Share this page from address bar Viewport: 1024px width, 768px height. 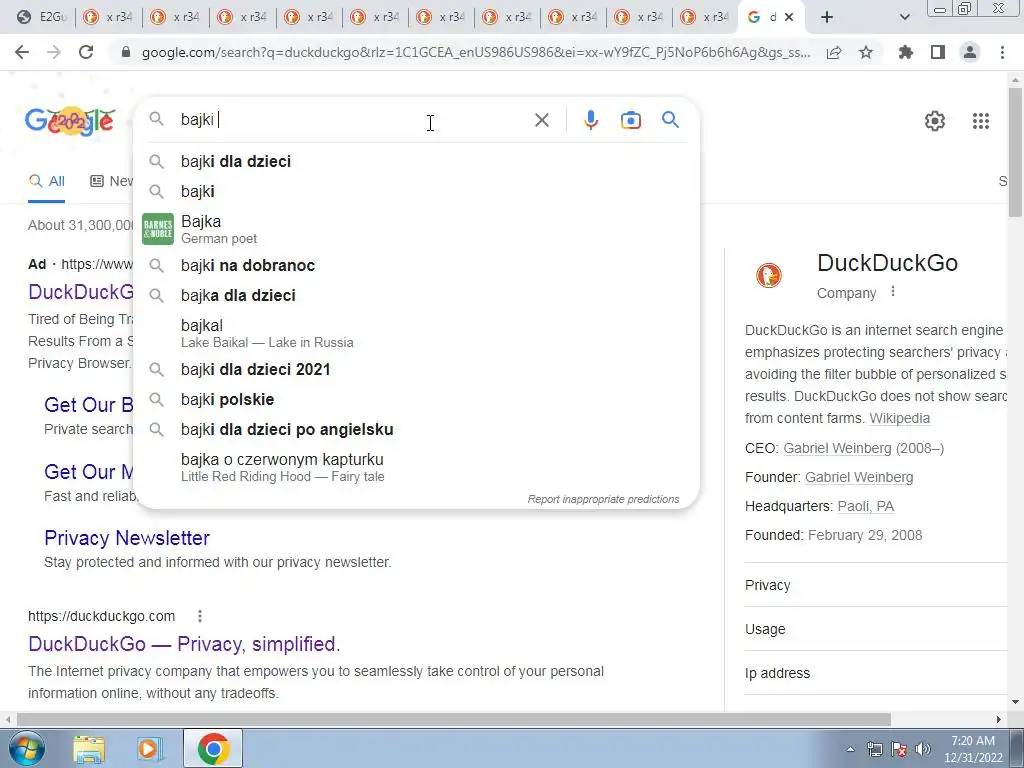(x=834, y=52)
